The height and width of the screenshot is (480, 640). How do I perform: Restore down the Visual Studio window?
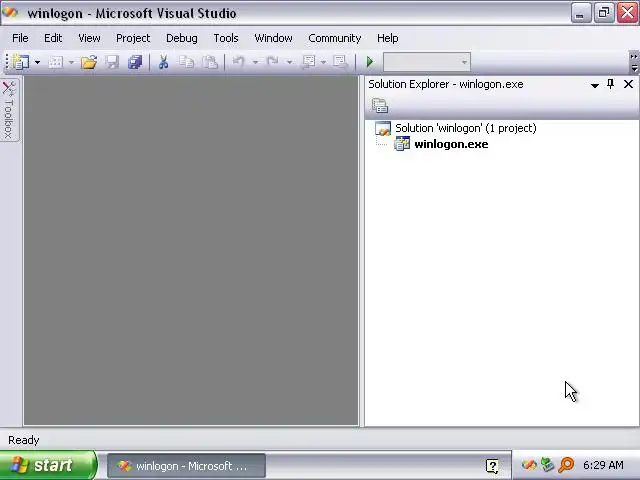click(603, 13)
